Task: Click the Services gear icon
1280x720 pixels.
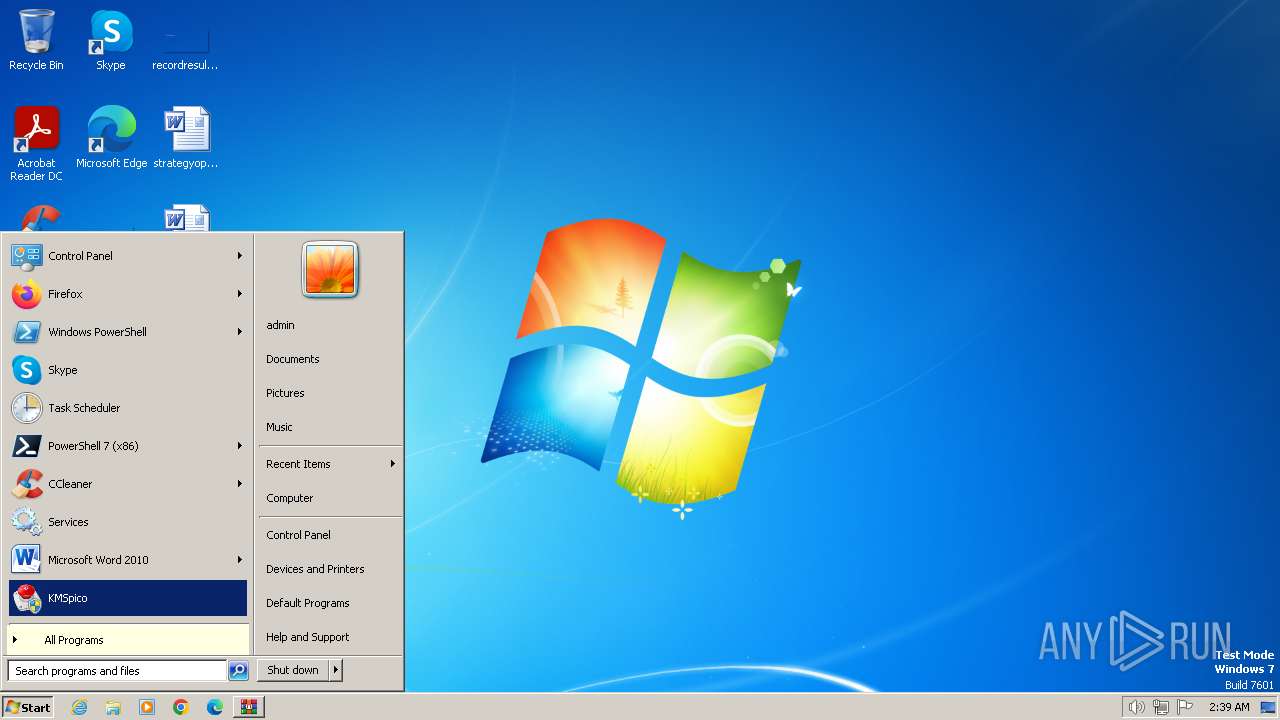Action: tap(26, 522)
